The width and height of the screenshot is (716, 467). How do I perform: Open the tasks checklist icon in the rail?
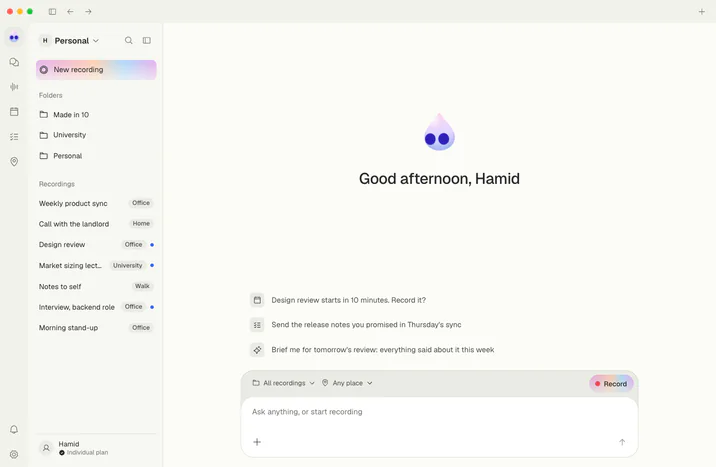coord(14,136)
